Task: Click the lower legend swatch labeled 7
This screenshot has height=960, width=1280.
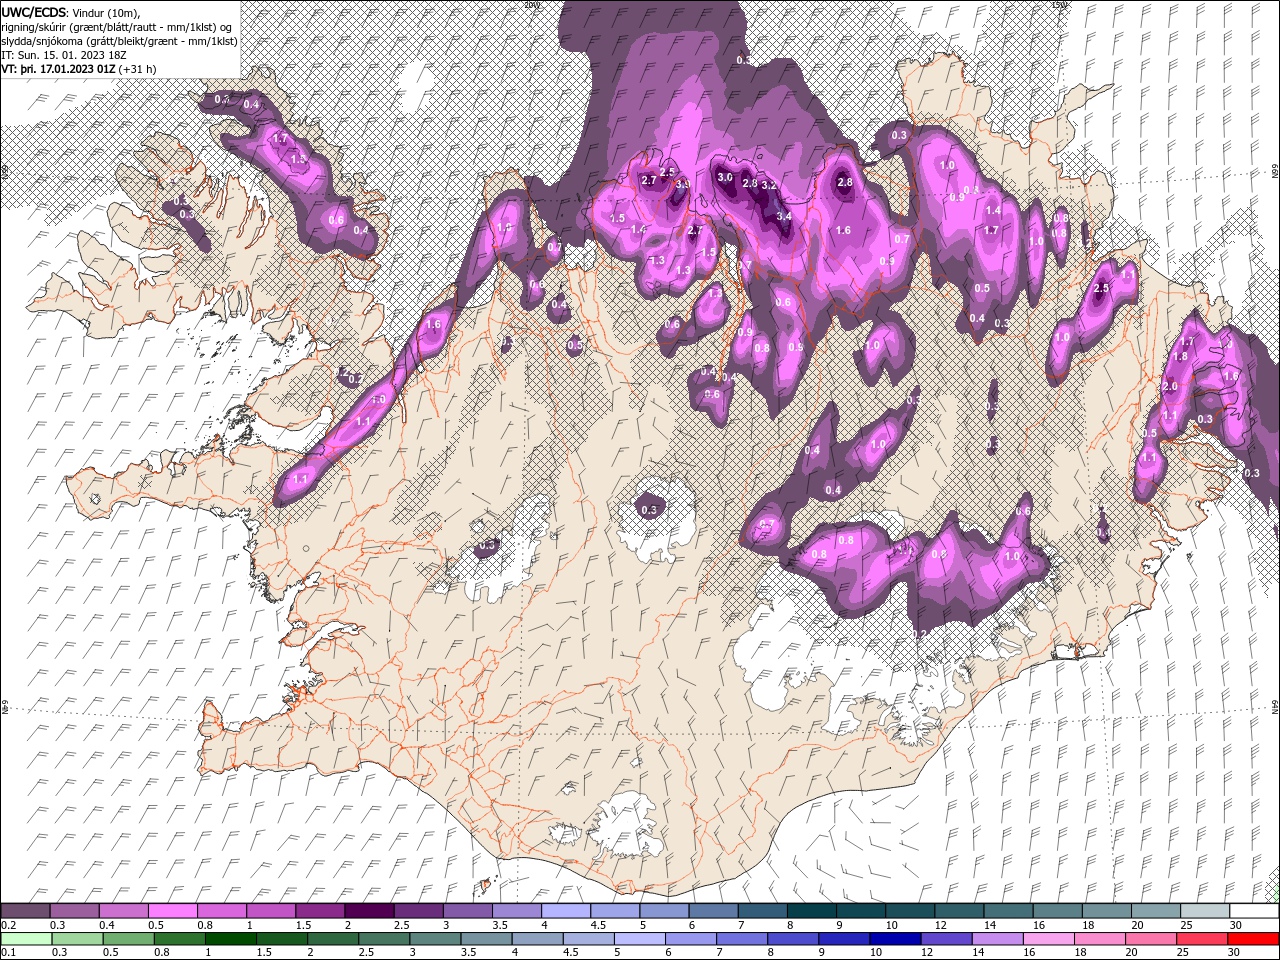Action: point(742,939)
